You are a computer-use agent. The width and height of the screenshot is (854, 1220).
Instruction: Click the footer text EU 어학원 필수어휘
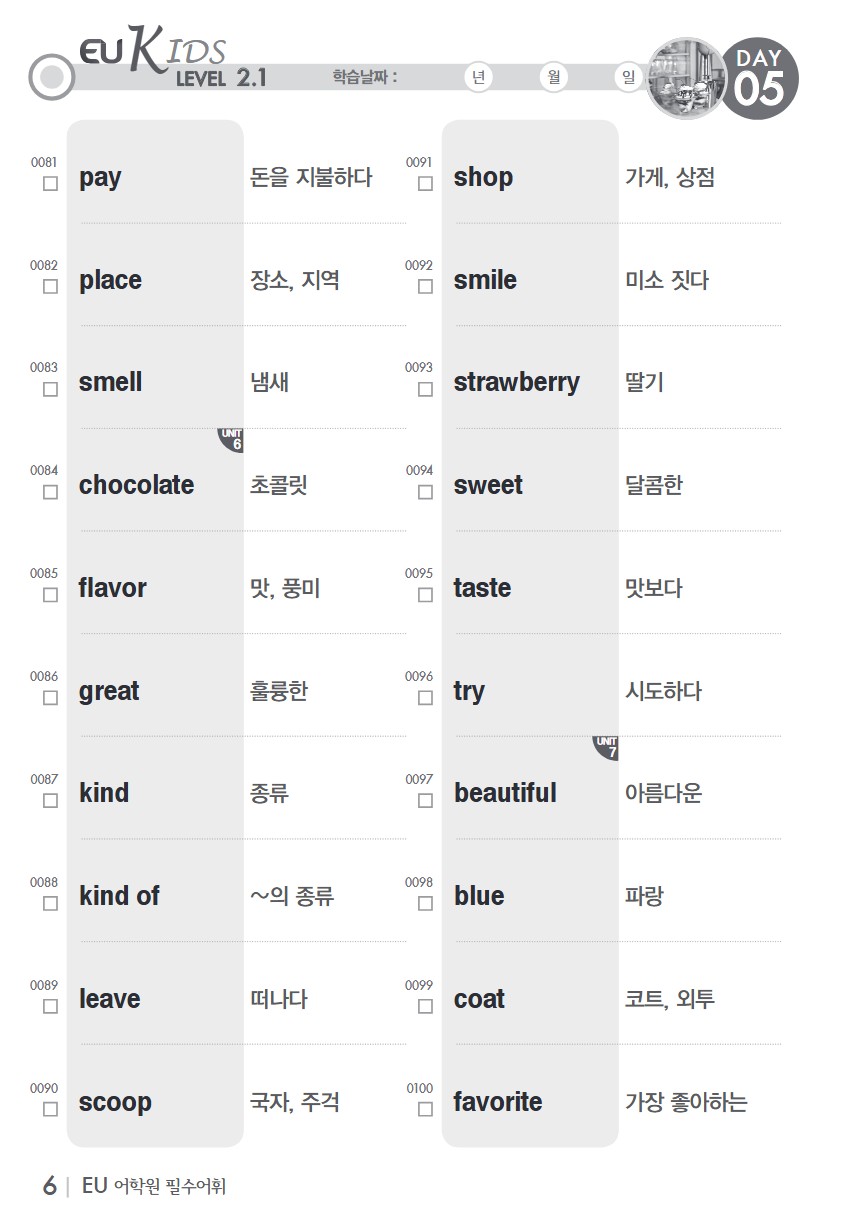pos(154,1186)
